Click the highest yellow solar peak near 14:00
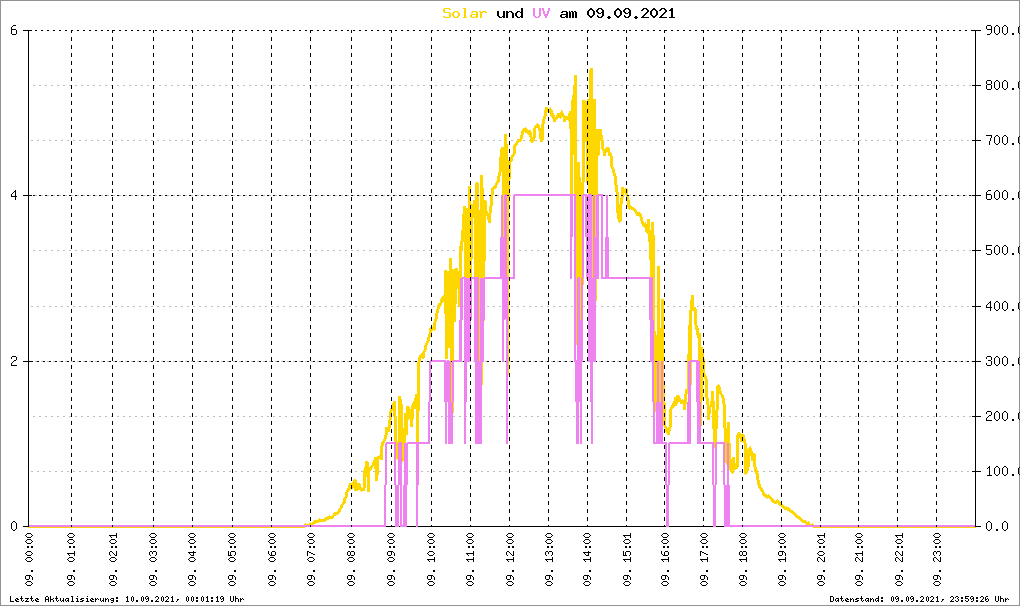The height and width of the screenshot is (606, 1020). pyautogui.click(x=591, y=70)
